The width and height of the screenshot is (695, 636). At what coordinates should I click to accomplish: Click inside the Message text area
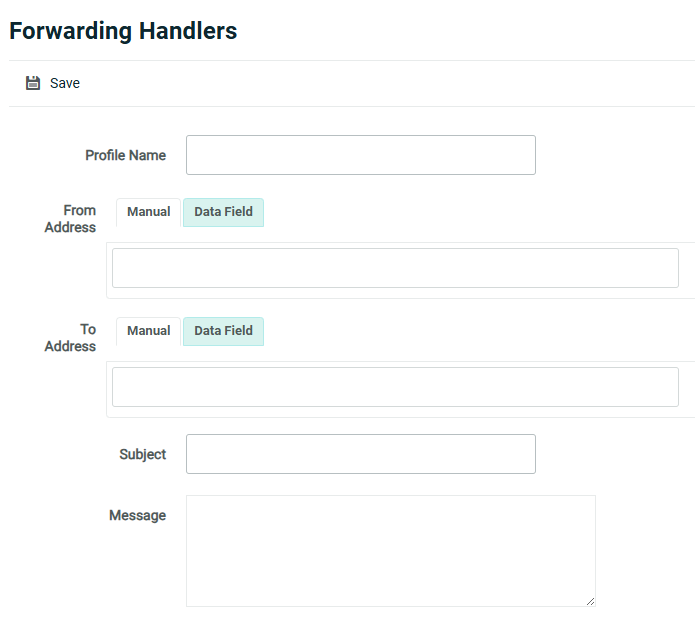click(x=390, y=550)
